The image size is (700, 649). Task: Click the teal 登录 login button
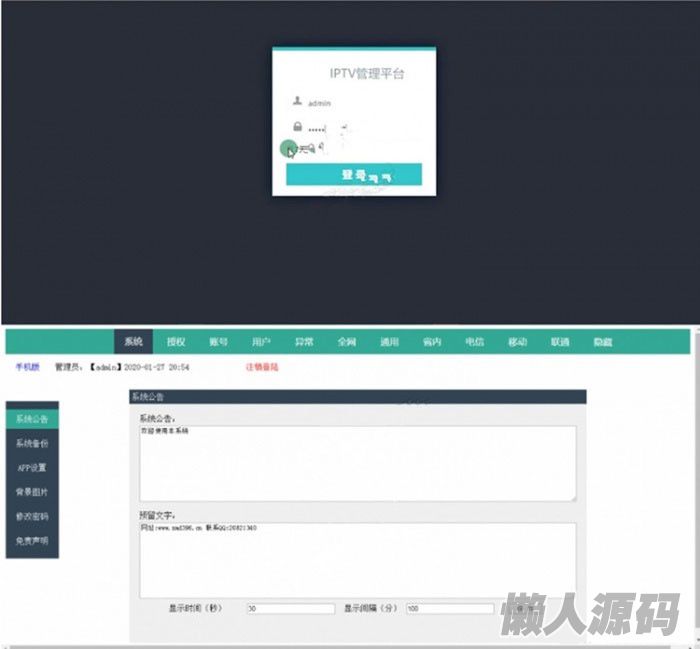click(x=354, y=175)
